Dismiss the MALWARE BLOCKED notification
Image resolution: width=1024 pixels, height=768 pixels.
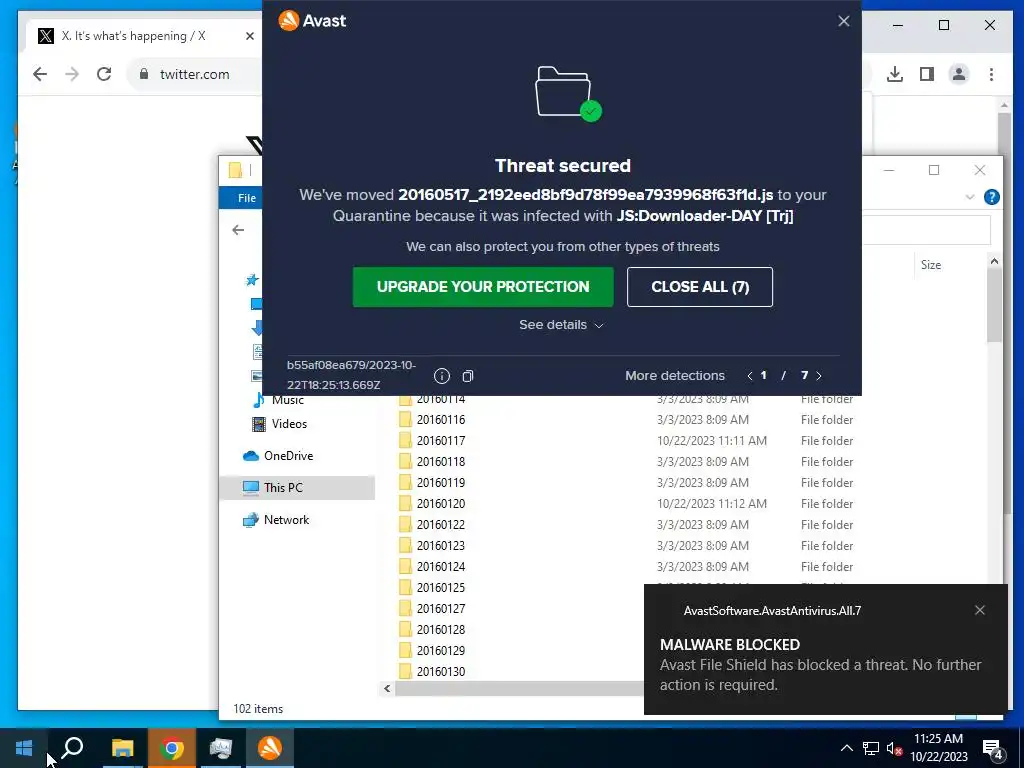tap(980, 610)
